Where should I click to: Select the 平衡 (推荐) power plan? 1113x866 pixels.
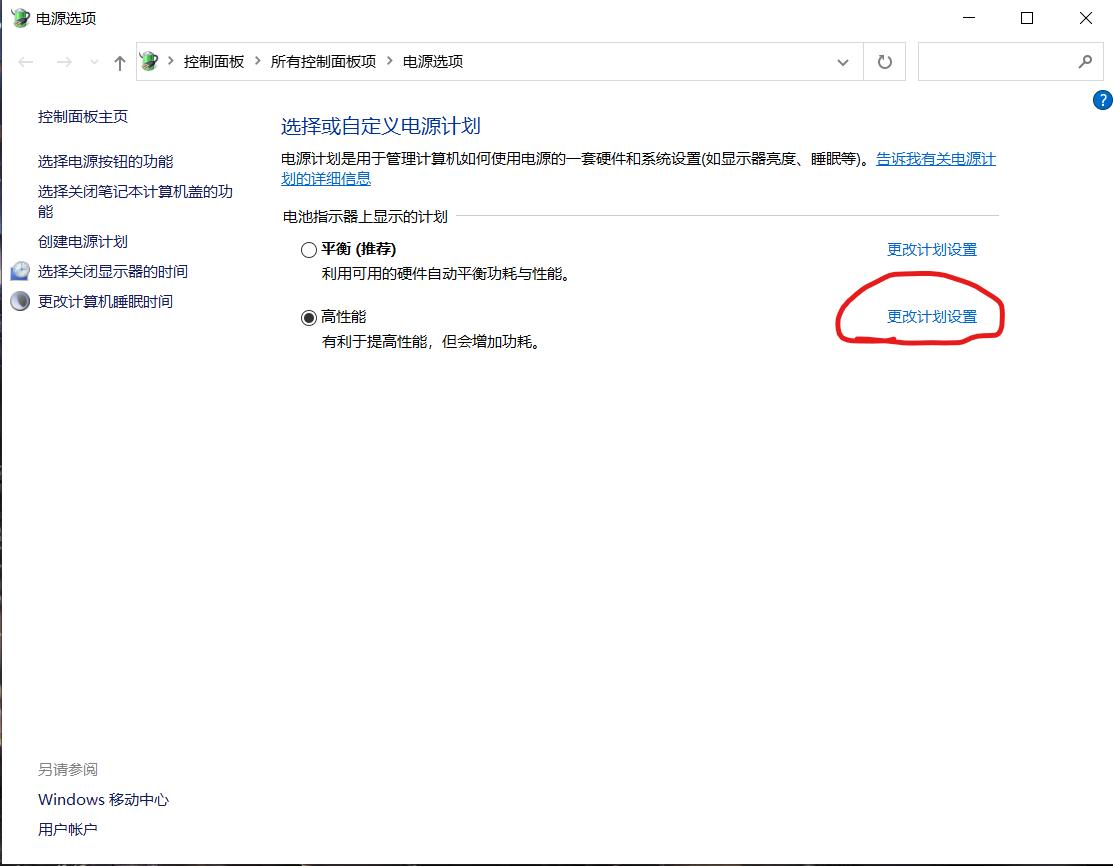(x=309, y=249)
